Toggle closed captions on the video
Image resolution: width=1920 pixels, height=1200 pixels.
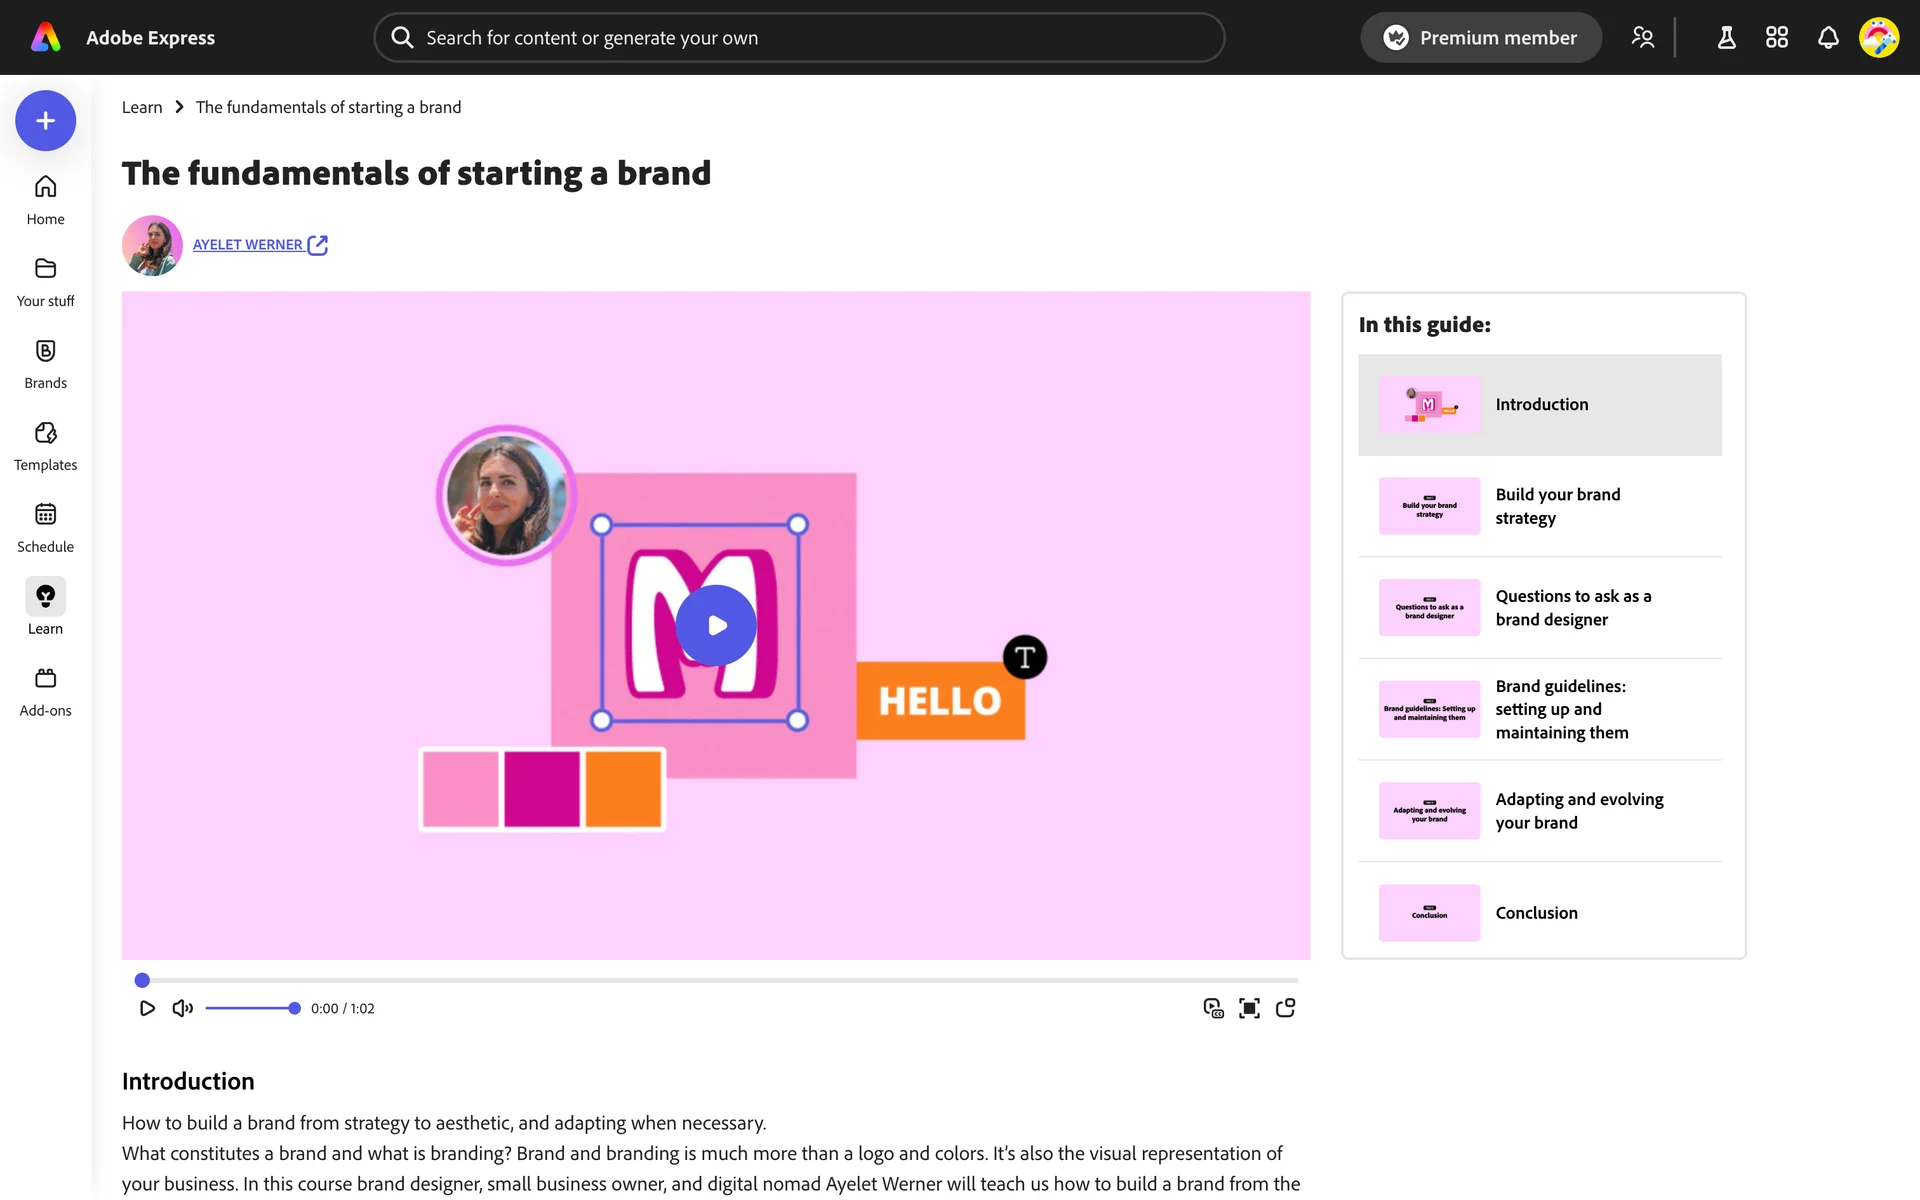1213,1008
